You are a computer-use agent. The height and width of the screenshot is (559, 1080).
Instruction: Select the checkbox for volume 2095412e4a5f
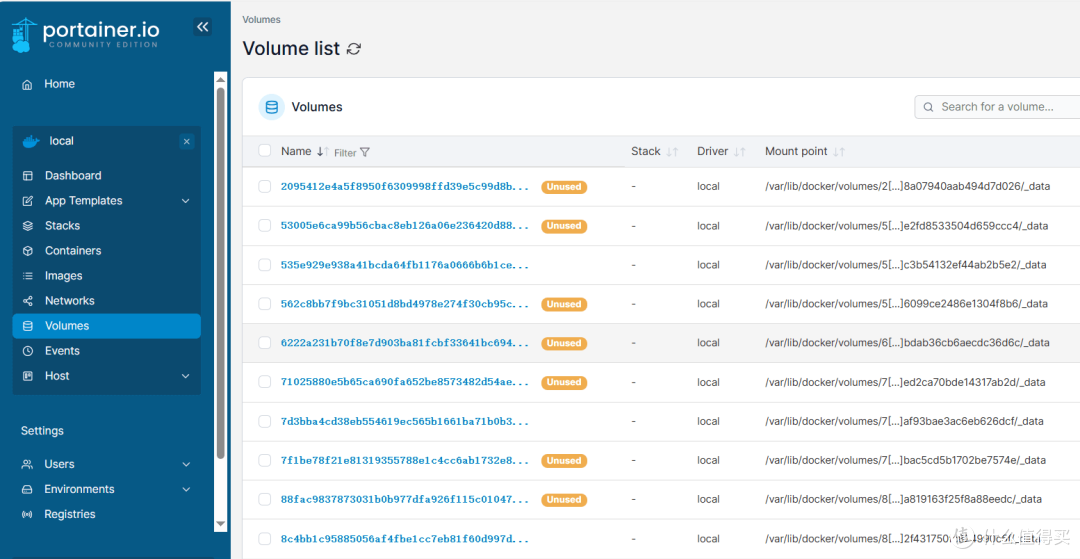tap(264, 187)
